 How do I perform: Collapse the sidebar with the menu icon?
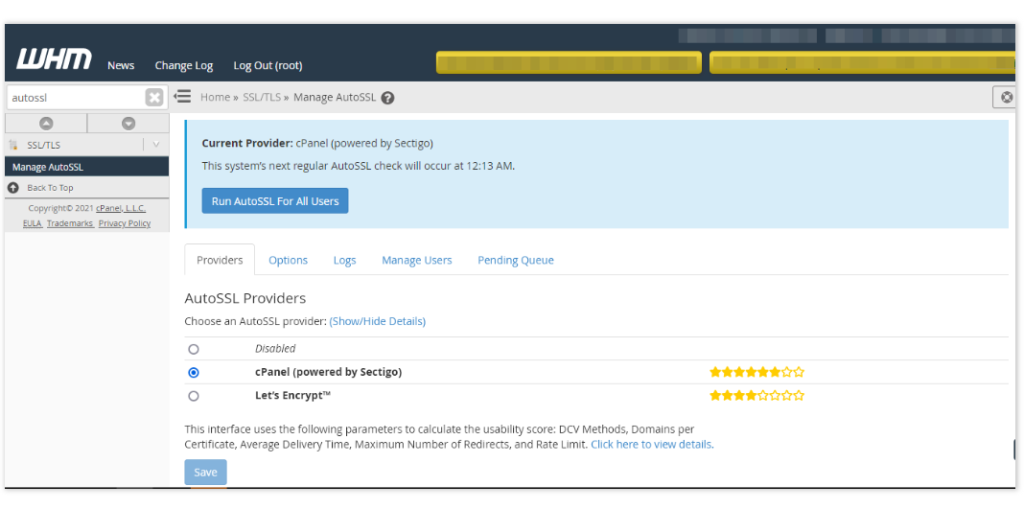[x=182, y=97]
